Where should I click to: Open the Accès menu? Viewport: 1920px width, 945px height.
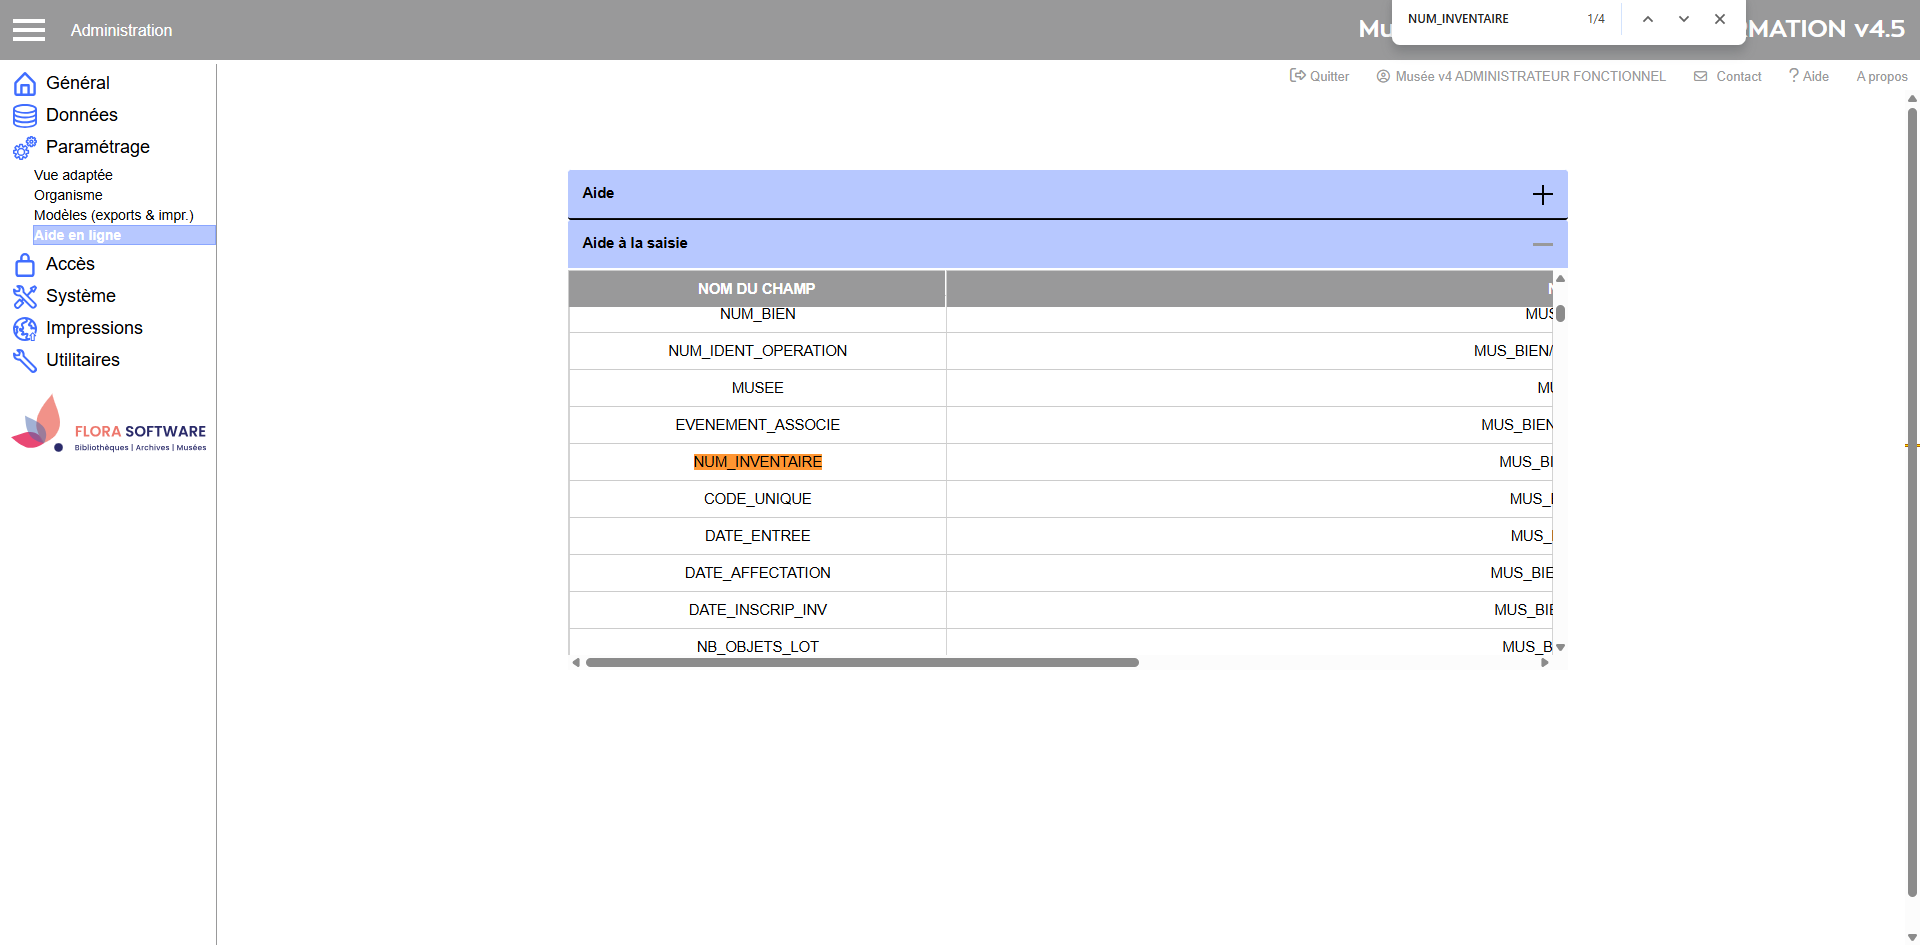pos(70,264)
